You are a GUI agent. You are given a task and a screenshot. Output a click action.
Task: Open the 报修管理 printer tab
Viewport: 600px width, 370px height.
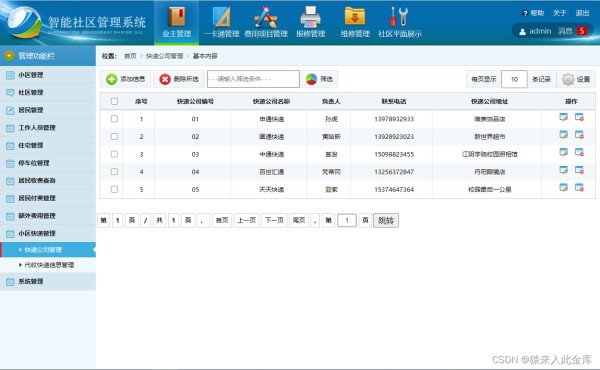pos(311,23)
